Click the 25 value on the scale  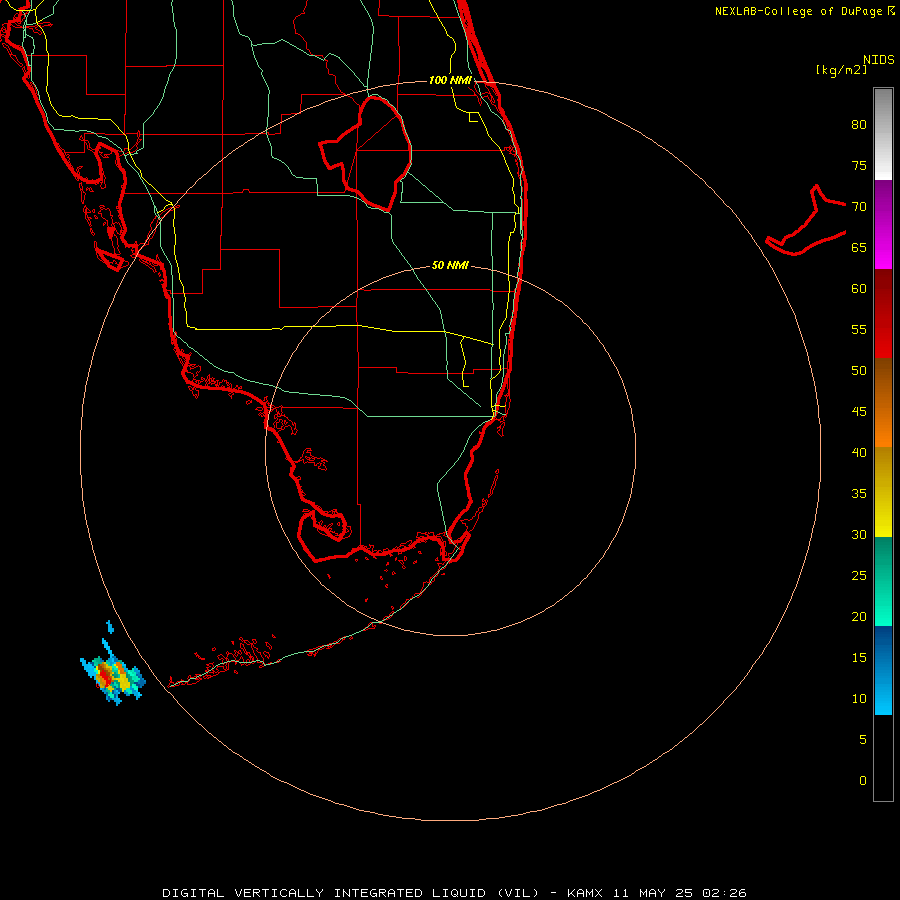click(x=859, y=576)
